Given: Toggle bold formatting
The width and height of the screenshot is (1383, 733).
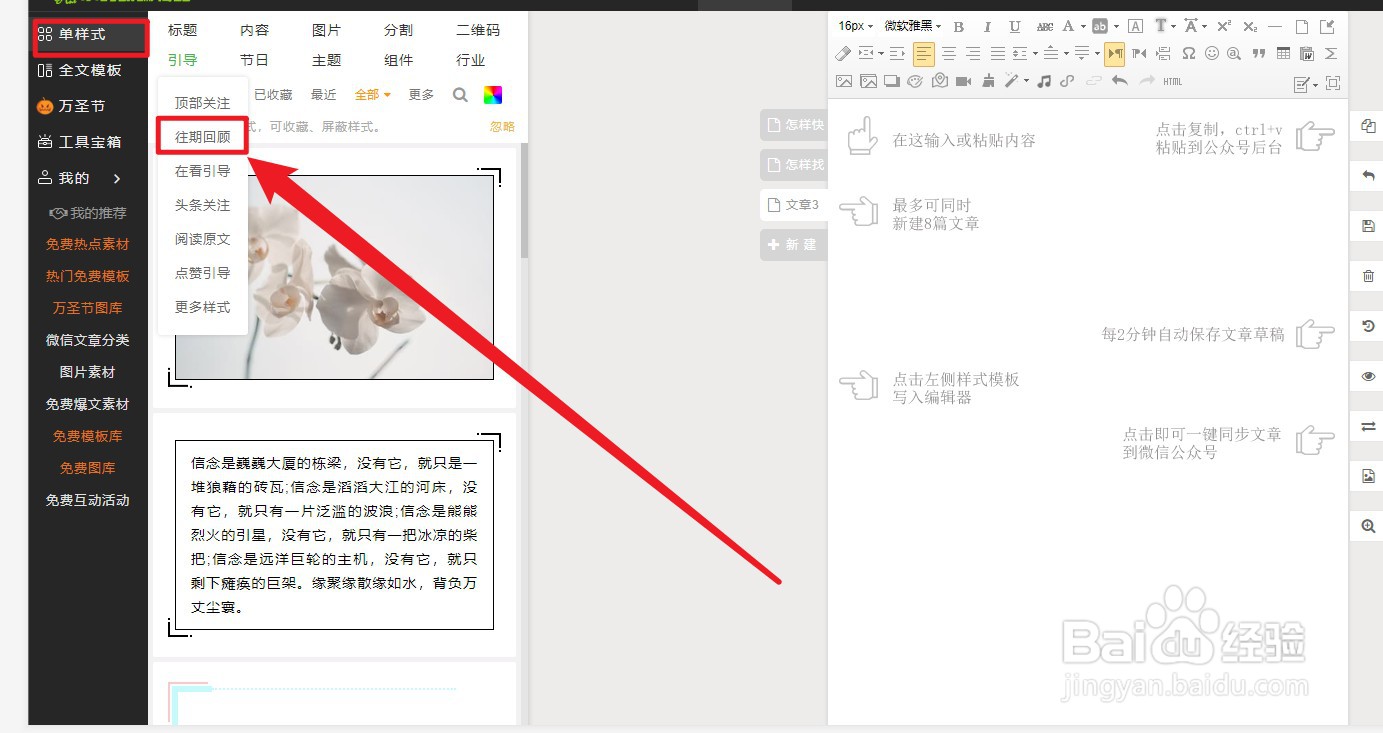Looking at the screenshot, I should coord(958,26).
